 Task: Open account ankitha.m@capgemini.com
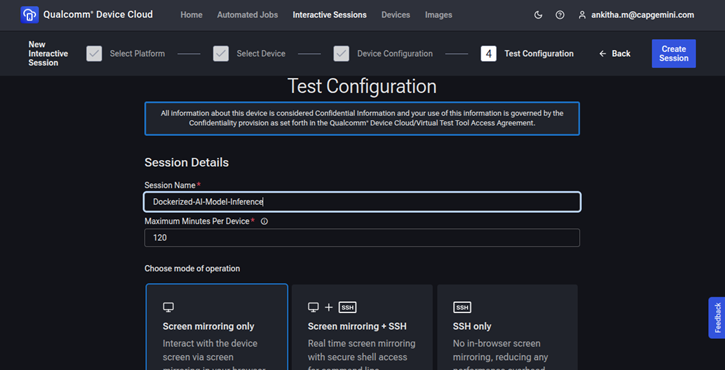[643, 15]
